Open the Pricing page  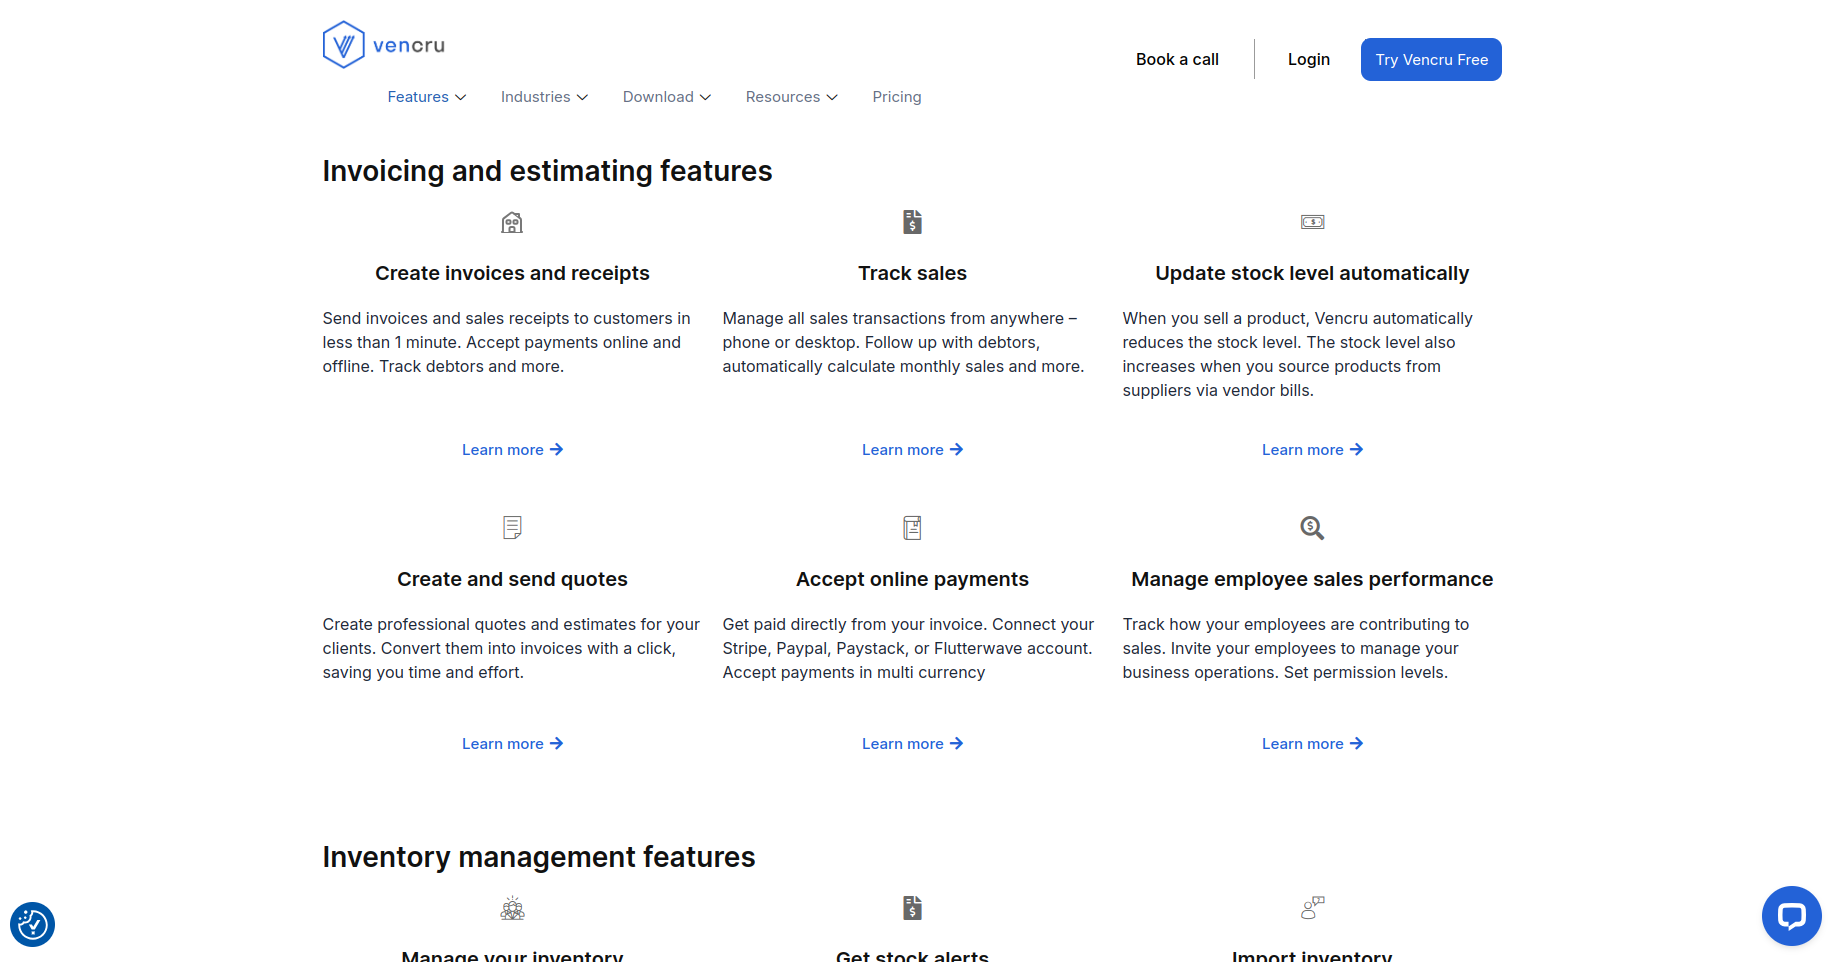[x=897, y=97]
